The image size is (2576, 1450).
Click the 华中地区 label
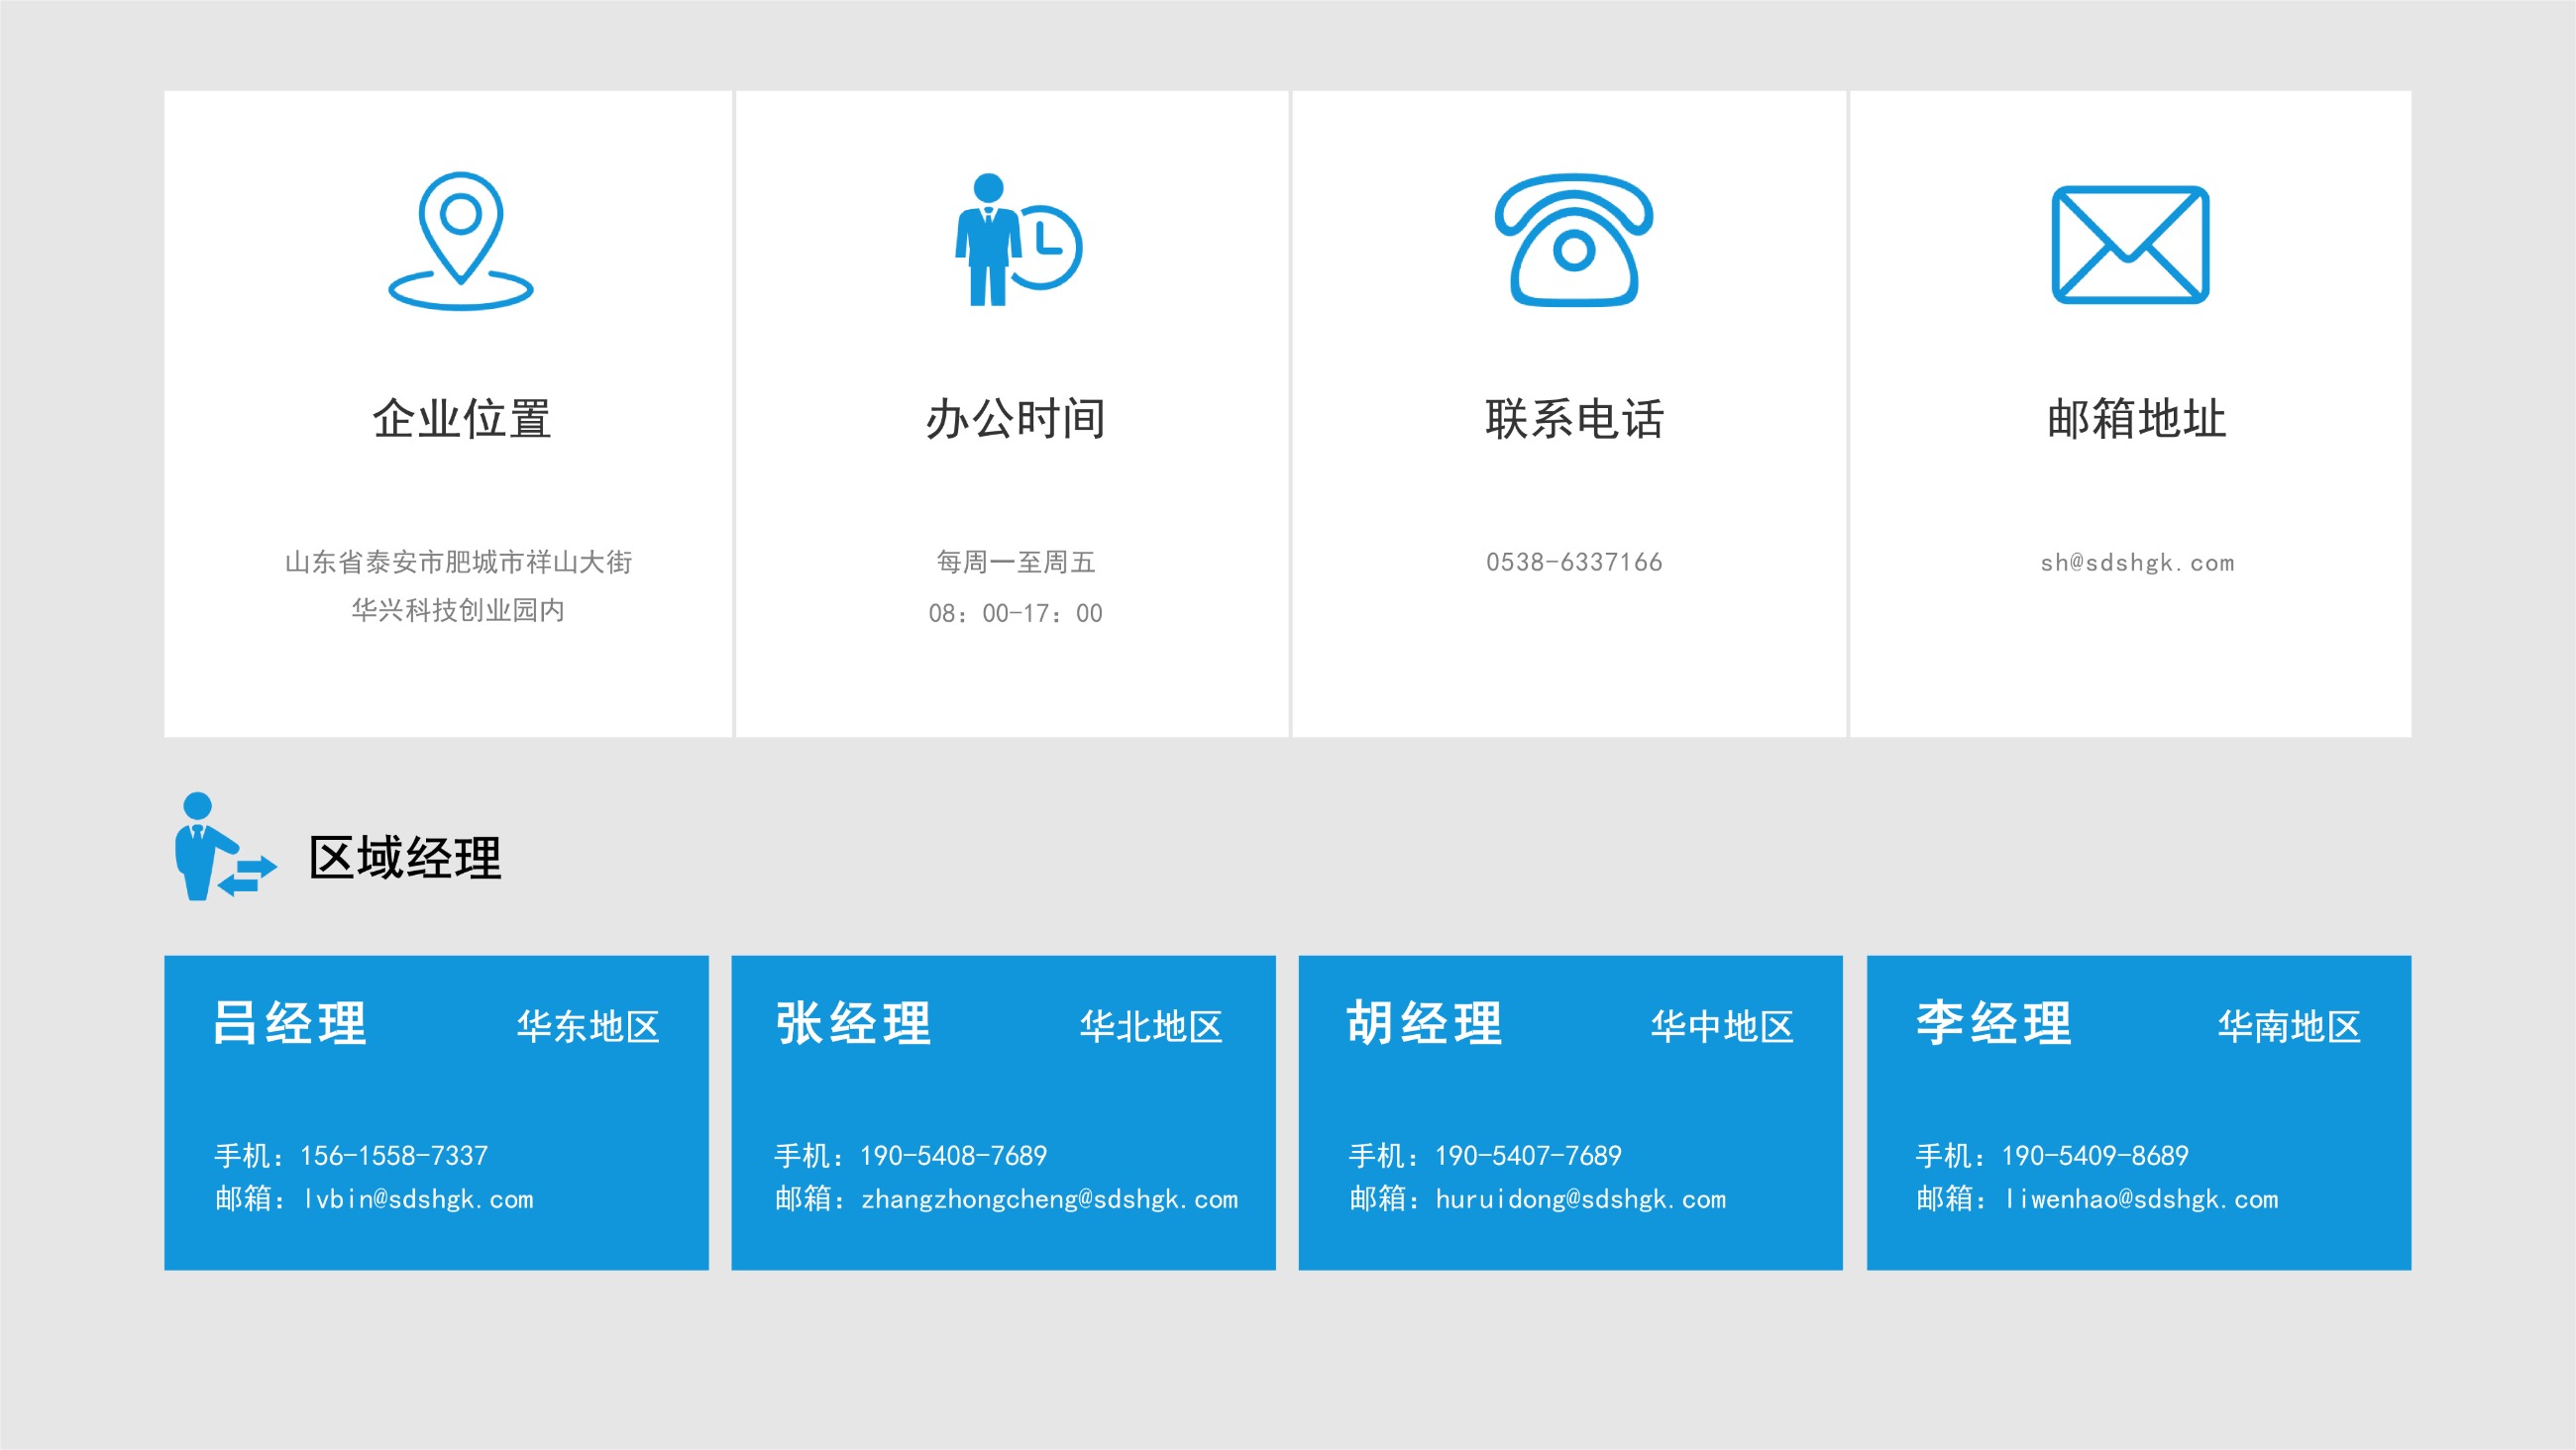1722,1027
